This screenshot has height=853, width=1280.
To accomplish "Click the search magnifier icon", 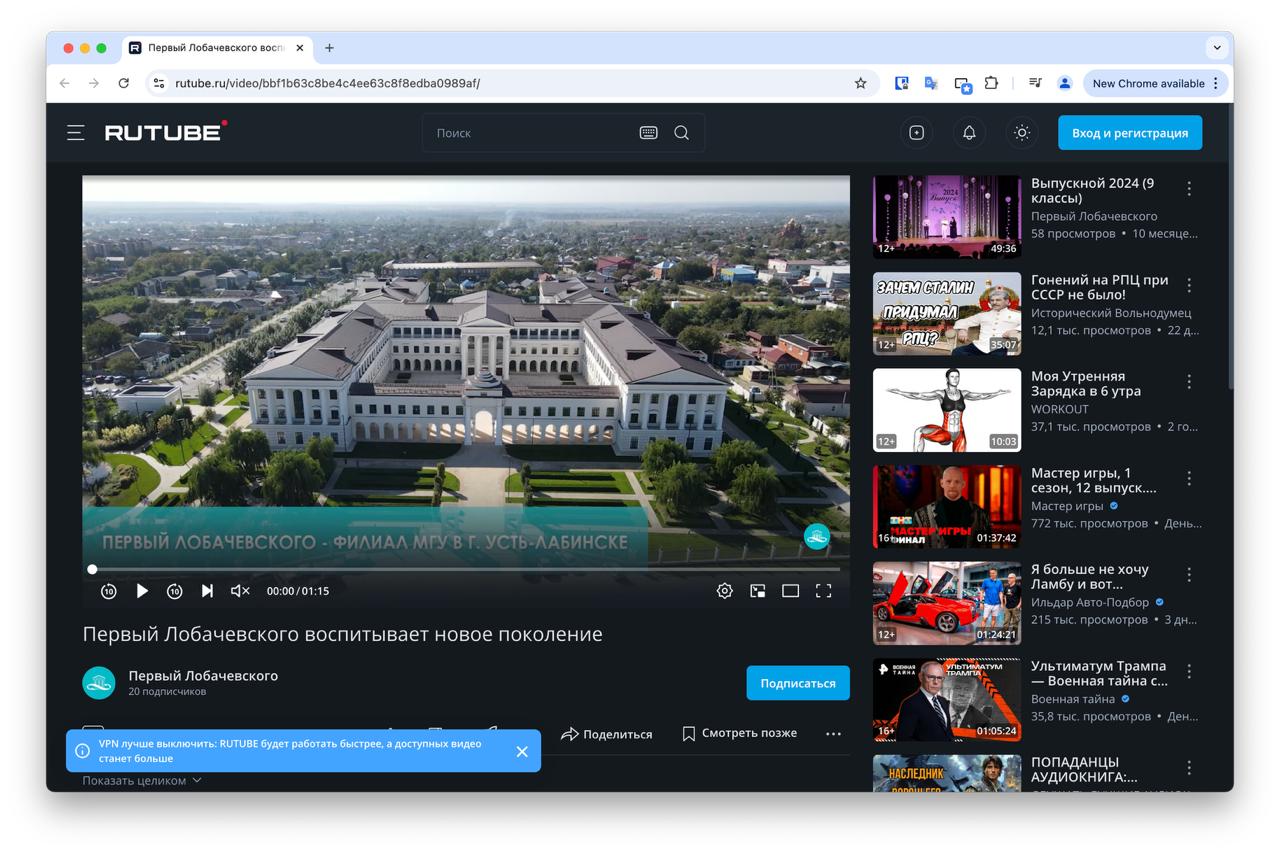I will point(682,133).
